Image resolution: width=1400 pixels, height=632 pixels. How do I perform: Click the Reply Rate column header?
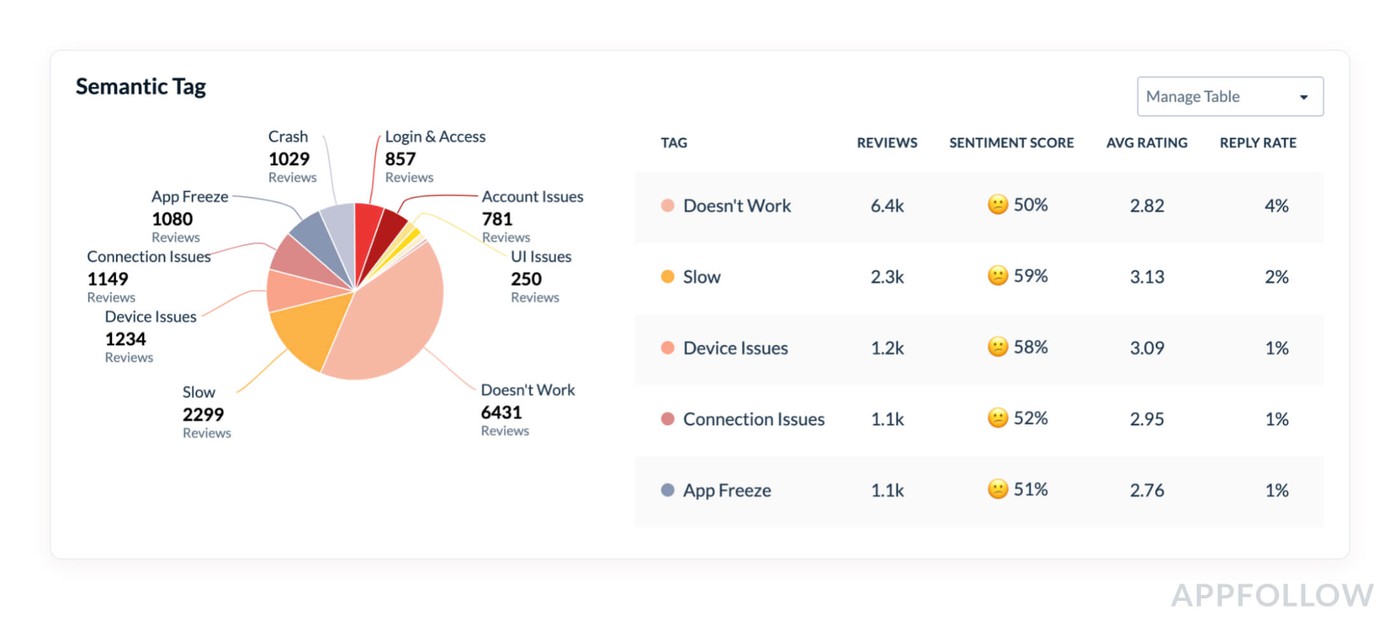(x=1257, y=143)
